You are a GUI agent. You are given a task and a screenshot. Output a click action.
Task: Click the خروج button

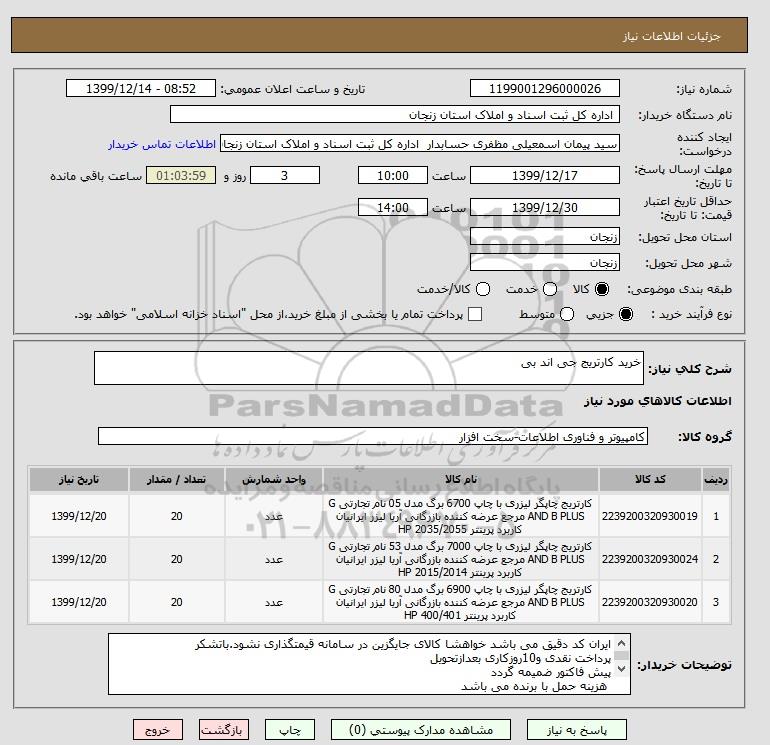pos(158,730)
